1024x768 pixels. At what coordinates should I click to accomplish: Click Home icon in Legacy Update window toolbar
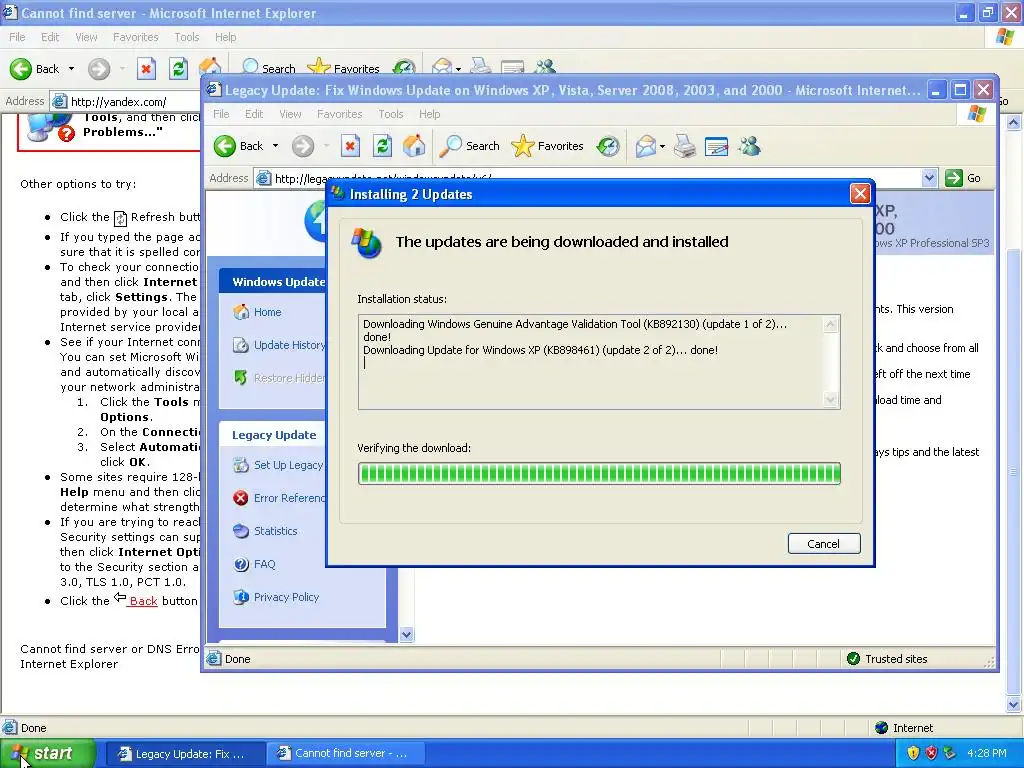(x=414, y=146)
